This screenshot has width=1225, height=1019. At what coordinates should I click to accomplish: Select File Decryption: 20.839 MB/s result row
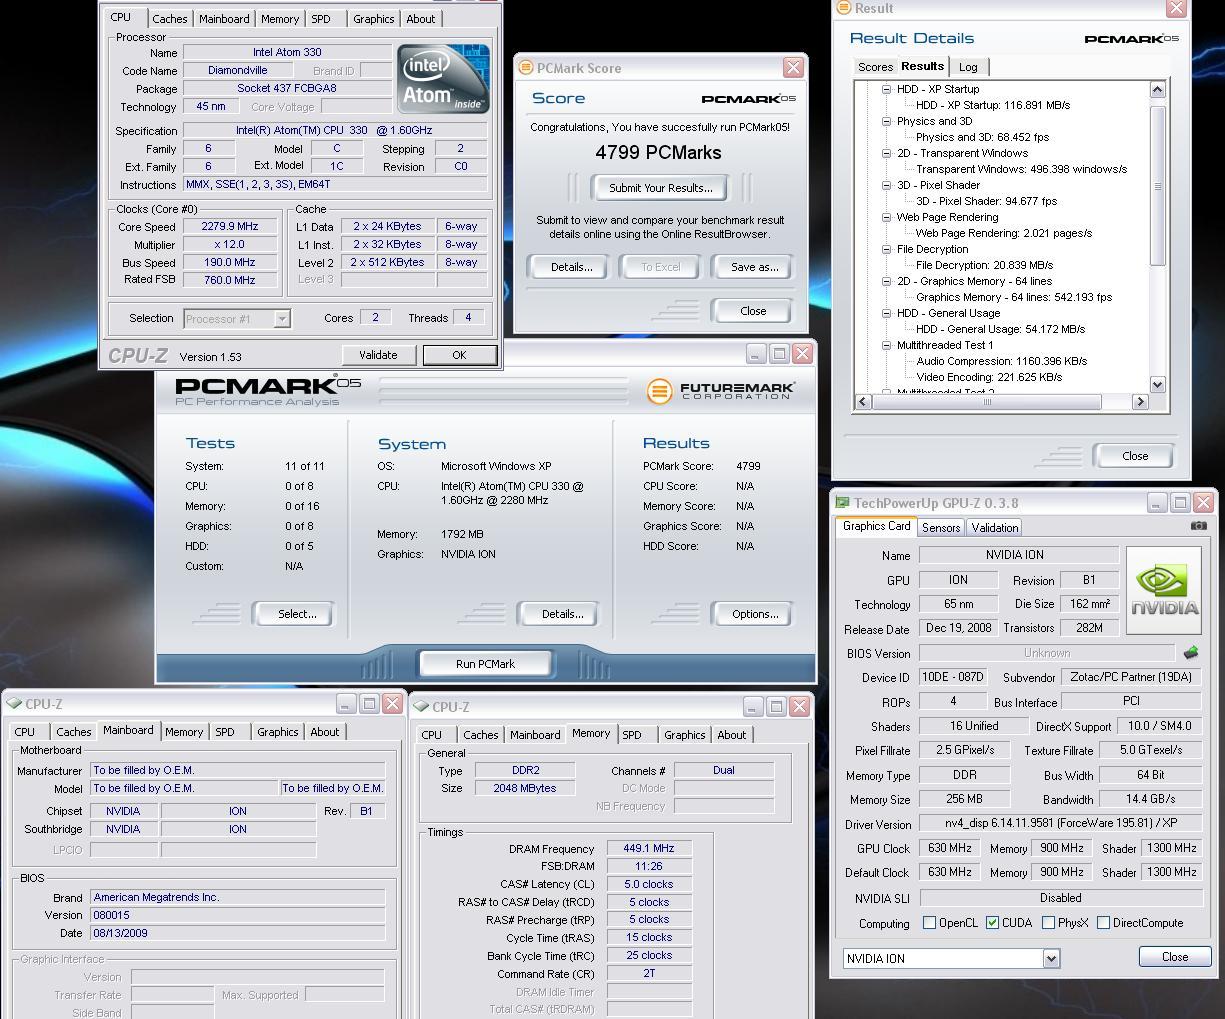(x=984, y=265)
